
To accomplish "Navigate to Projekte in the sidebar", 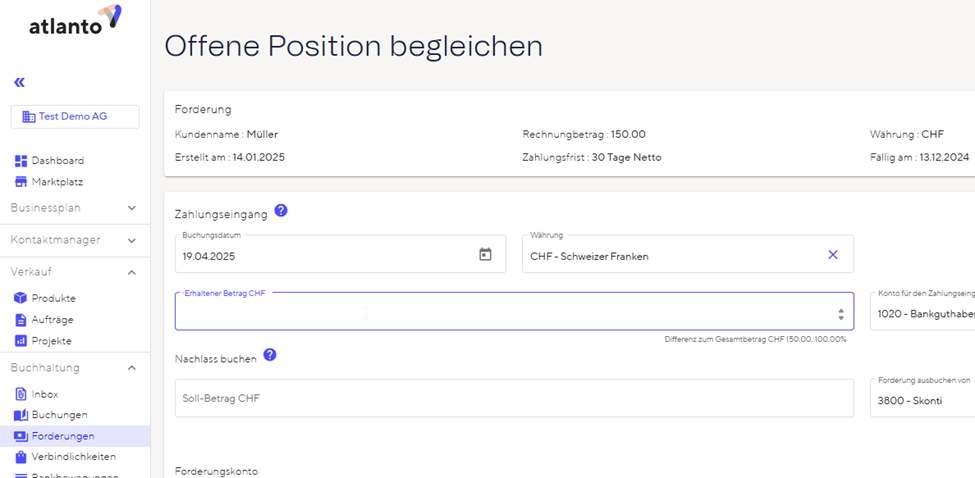I will click(51, 341).
